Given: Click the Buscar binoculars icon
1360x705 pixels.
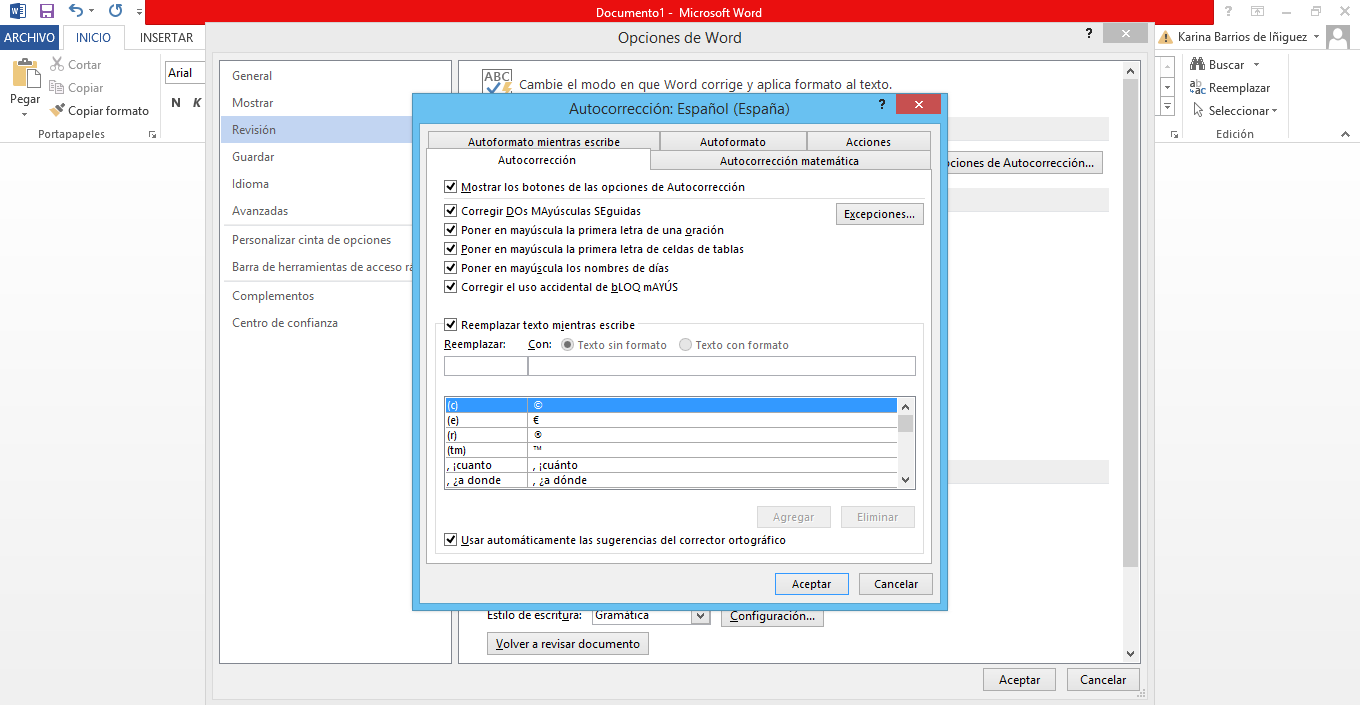Looking at the screenshot, I should pos(1196,64).
